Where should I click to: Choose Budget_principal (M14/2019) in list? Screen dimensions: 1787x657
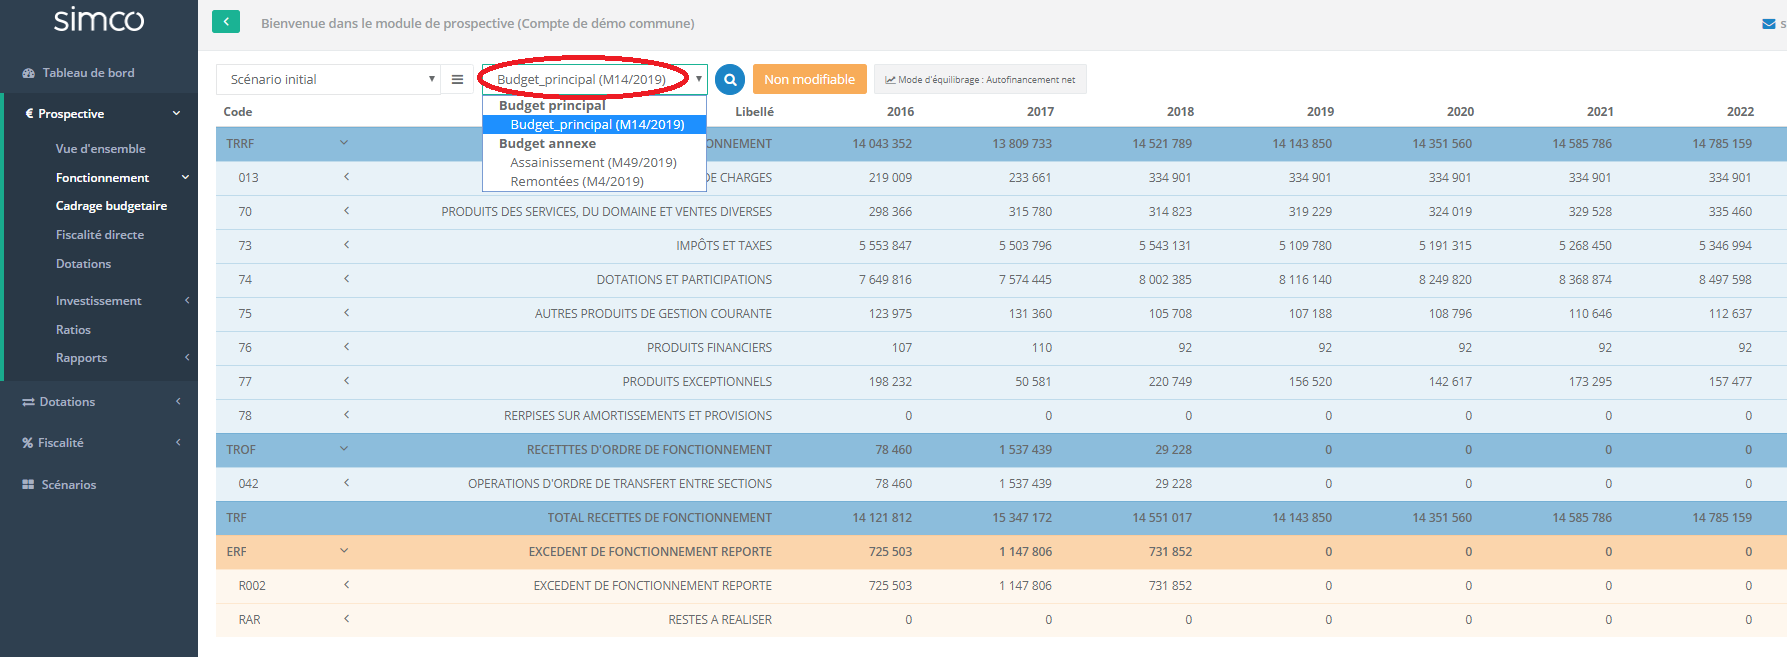pos(596,124)
